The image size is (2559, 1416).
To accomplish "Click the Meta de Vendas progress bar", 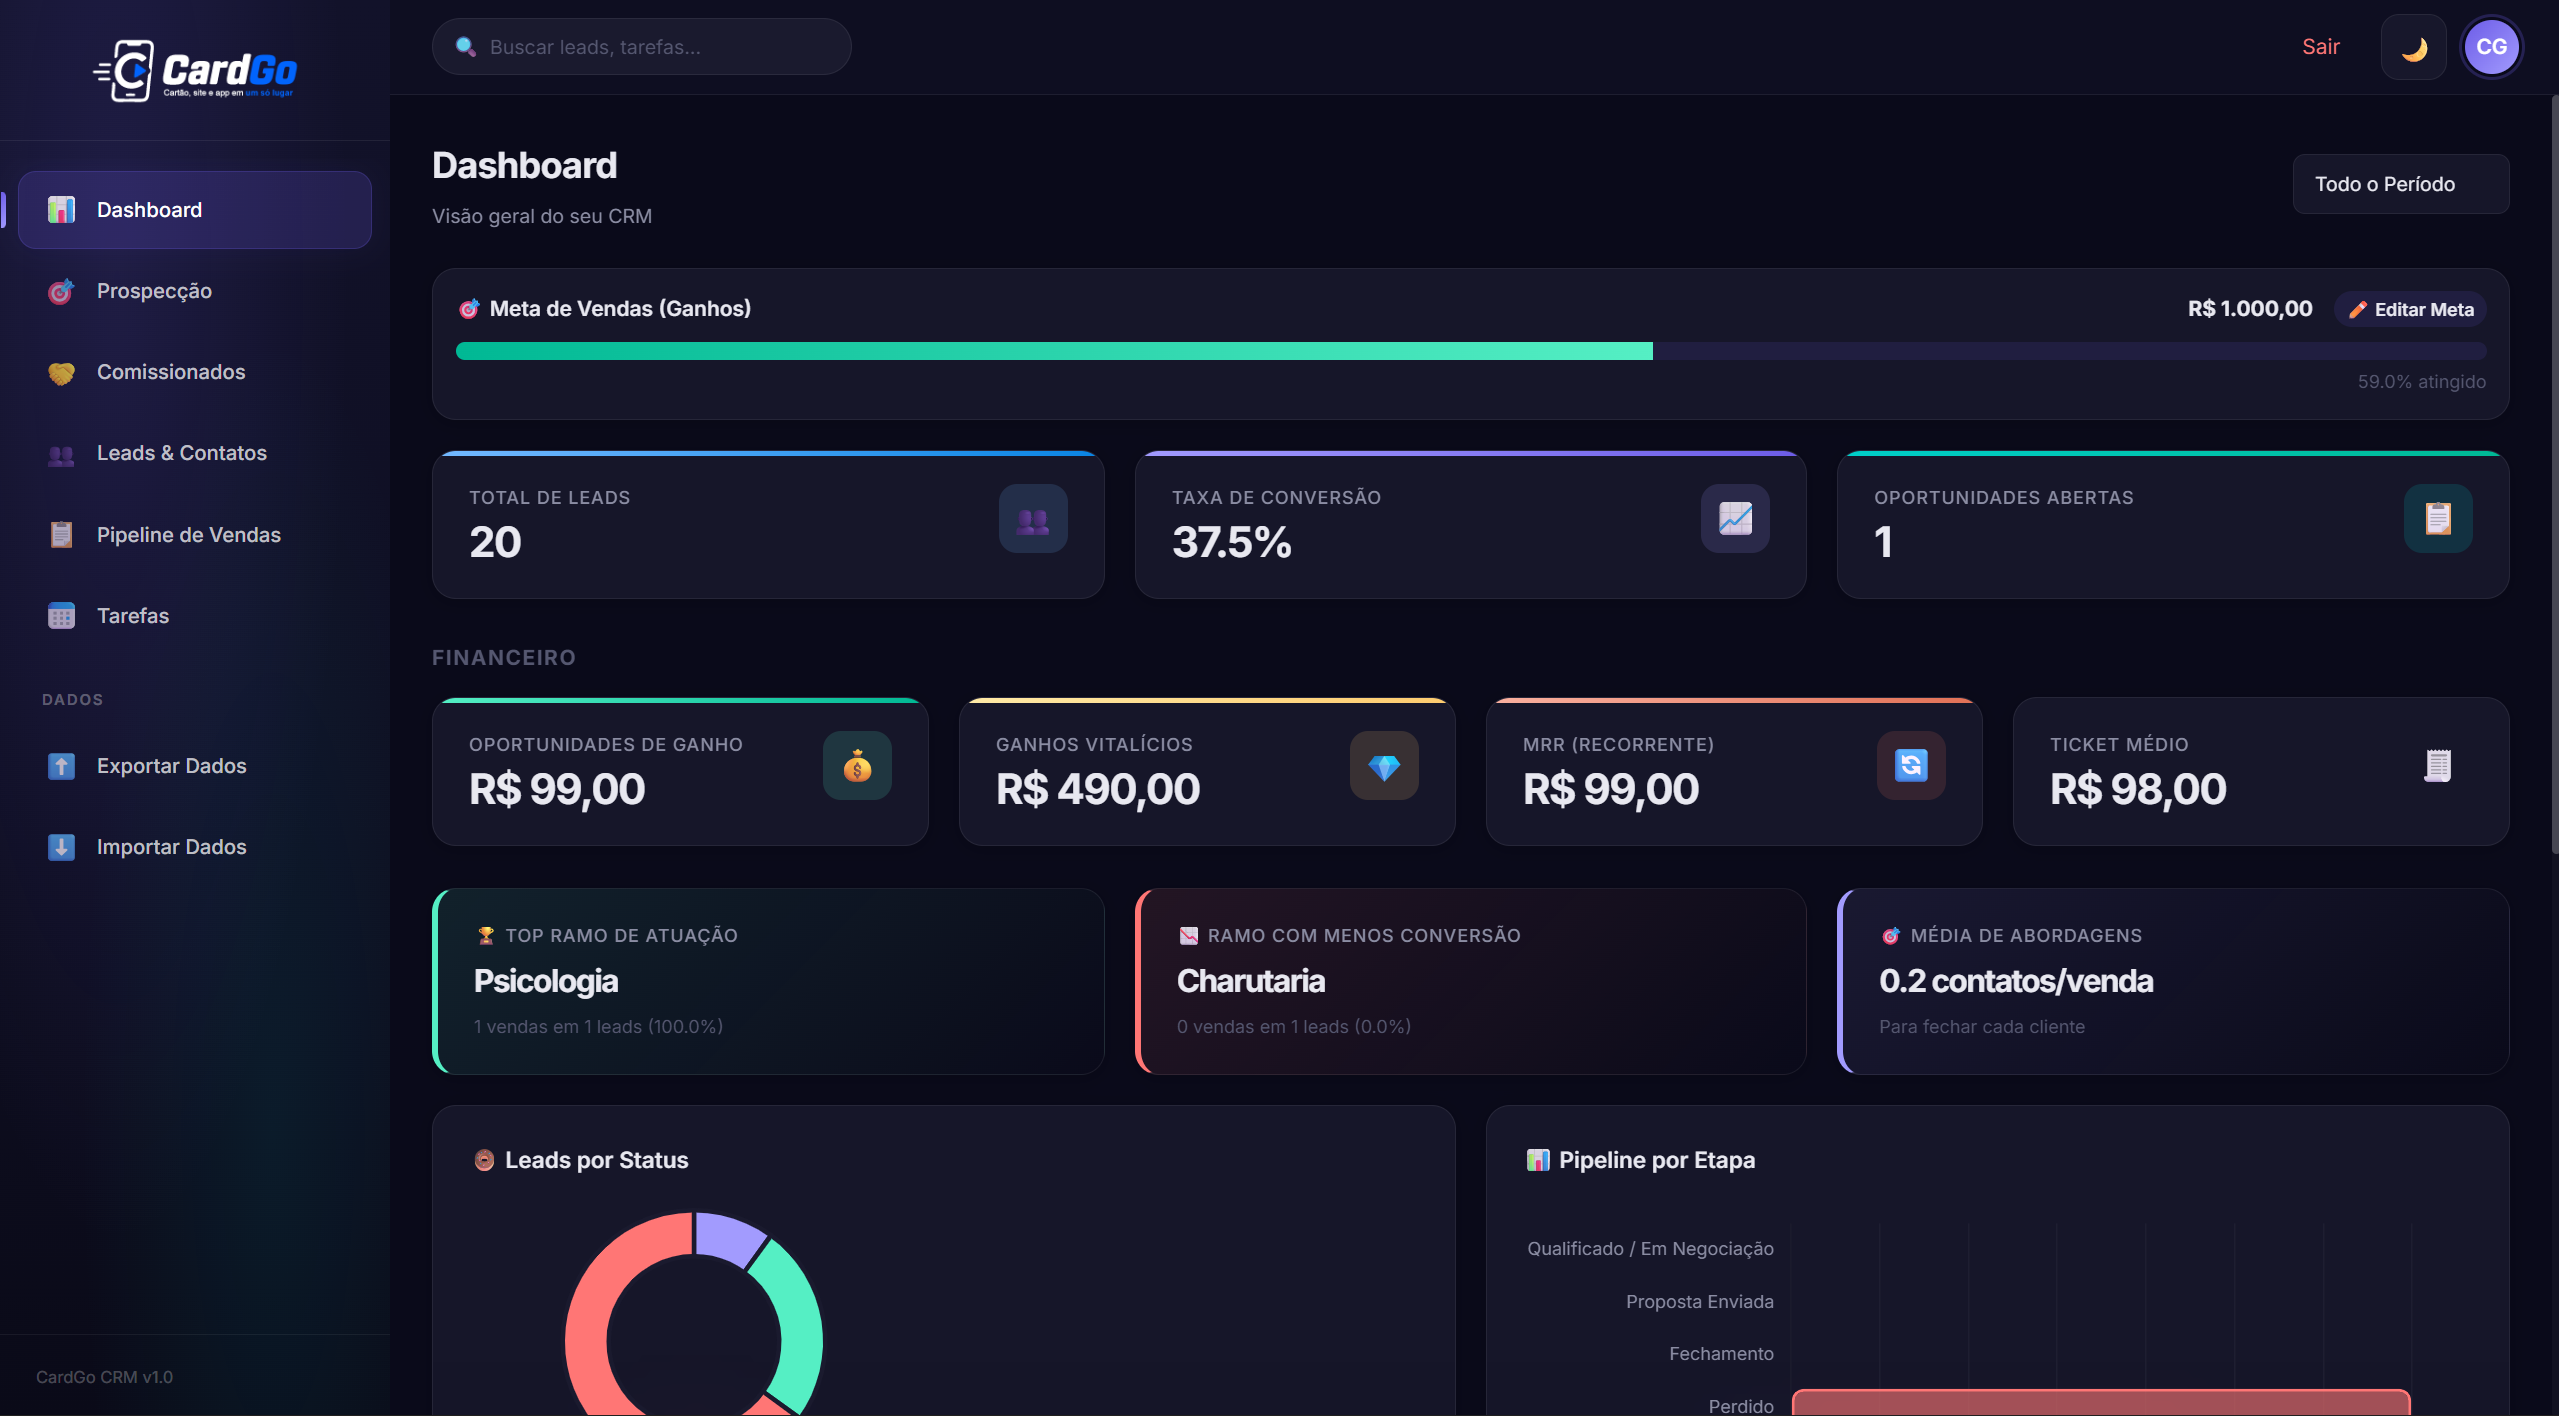I will [x=1471, y=351].
